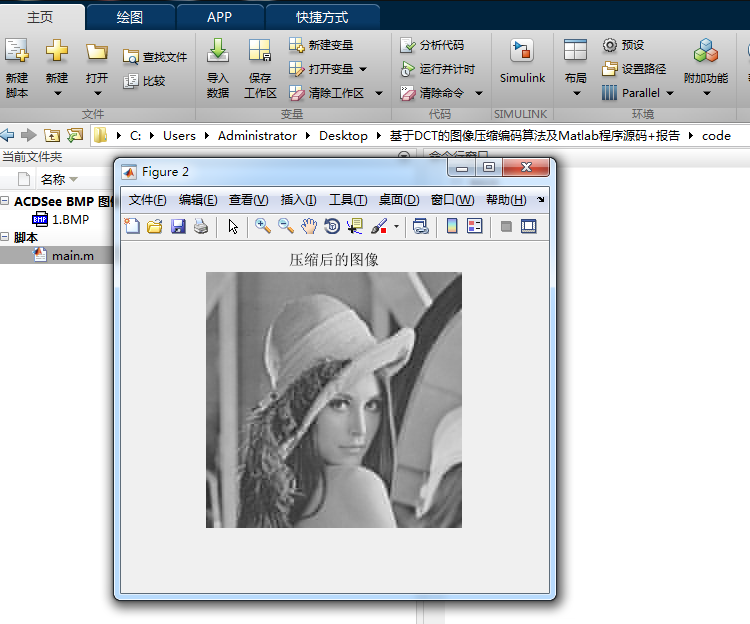This screenshot has width=750, height=624.
Task: Click the Show Plot Tools and Dock icon
Action: [529, 226]
